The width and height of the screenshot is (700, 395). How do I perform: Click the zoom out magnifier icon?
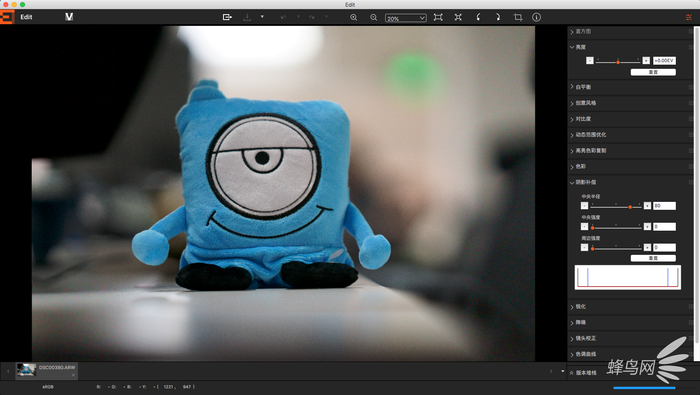tap(374, 17)
